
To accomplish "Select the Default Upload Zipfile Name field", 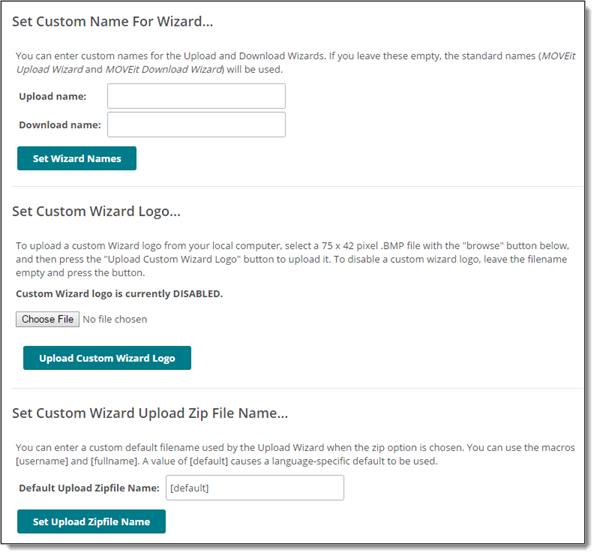I will (255, 488).
